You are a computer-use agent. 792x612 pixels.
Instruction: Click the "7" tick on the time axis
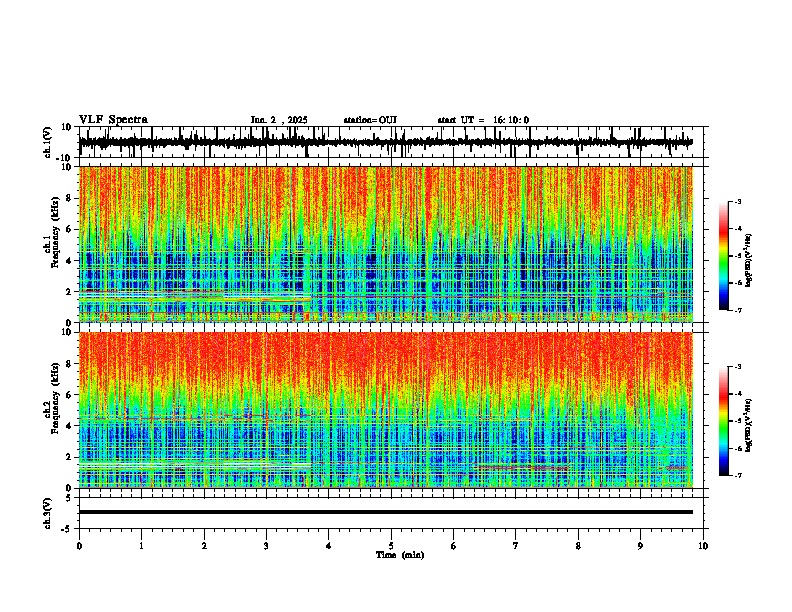[516, 546]
